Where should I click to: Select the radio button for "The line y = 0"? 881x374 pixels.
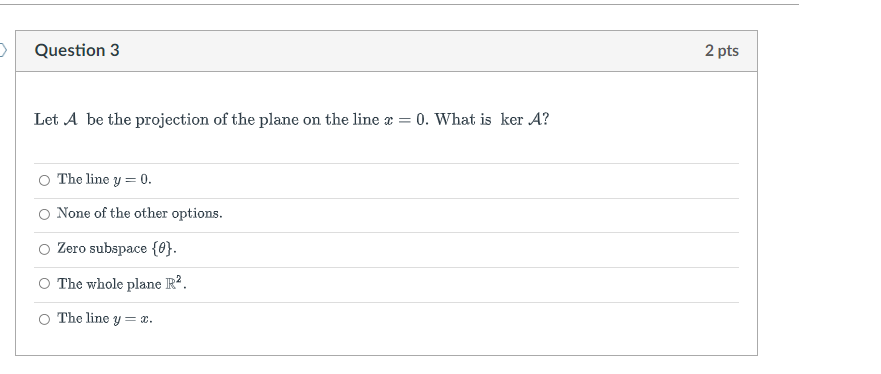[44, 180]
